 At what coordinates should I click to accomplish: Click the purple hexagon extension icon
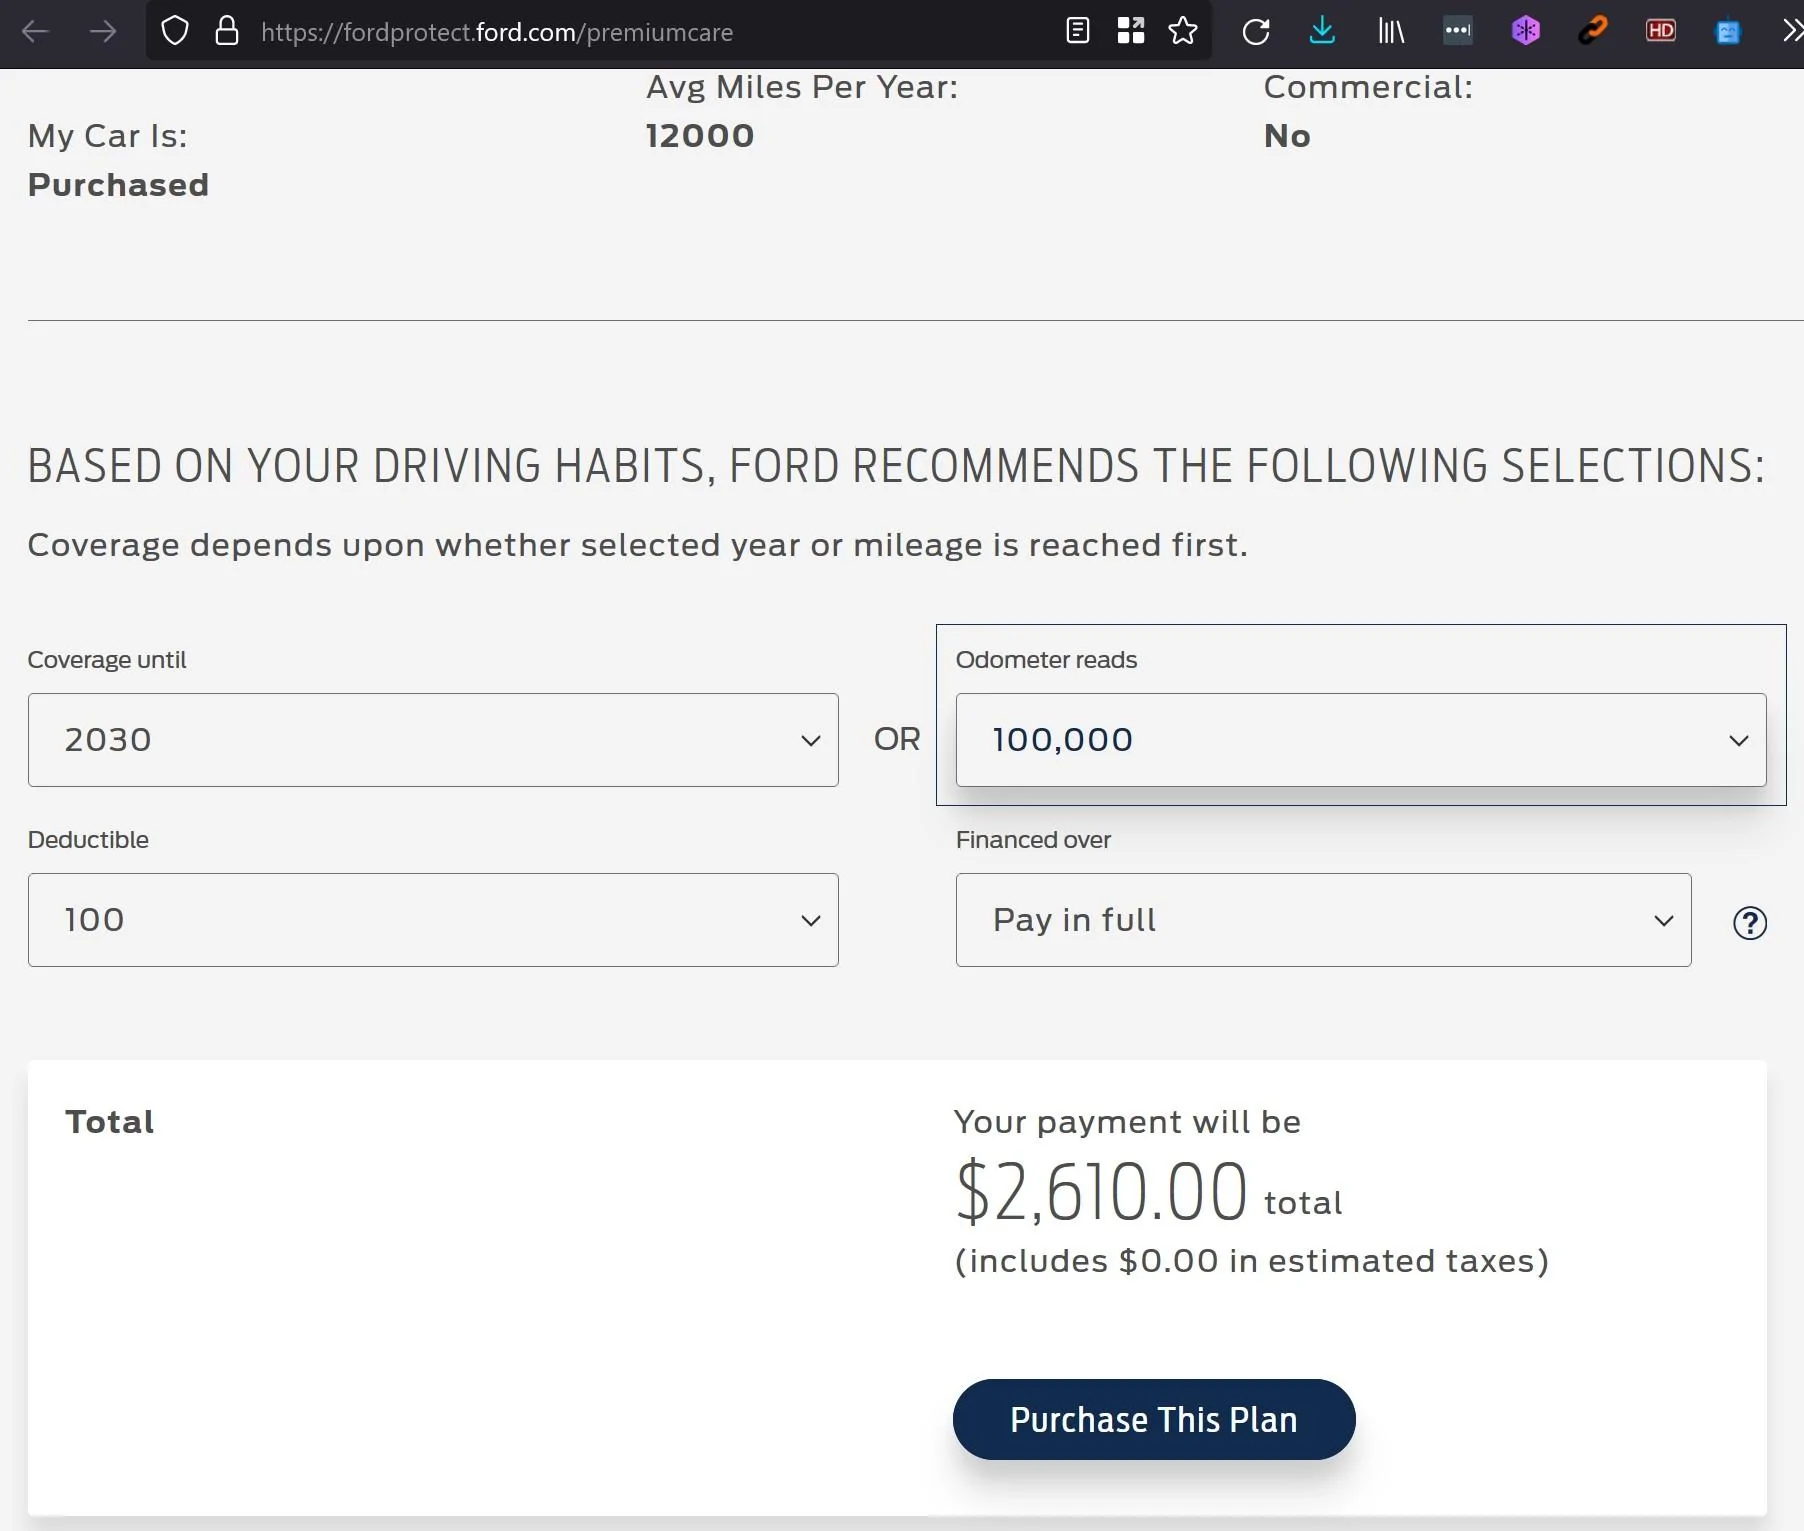tap(1526, 32)
